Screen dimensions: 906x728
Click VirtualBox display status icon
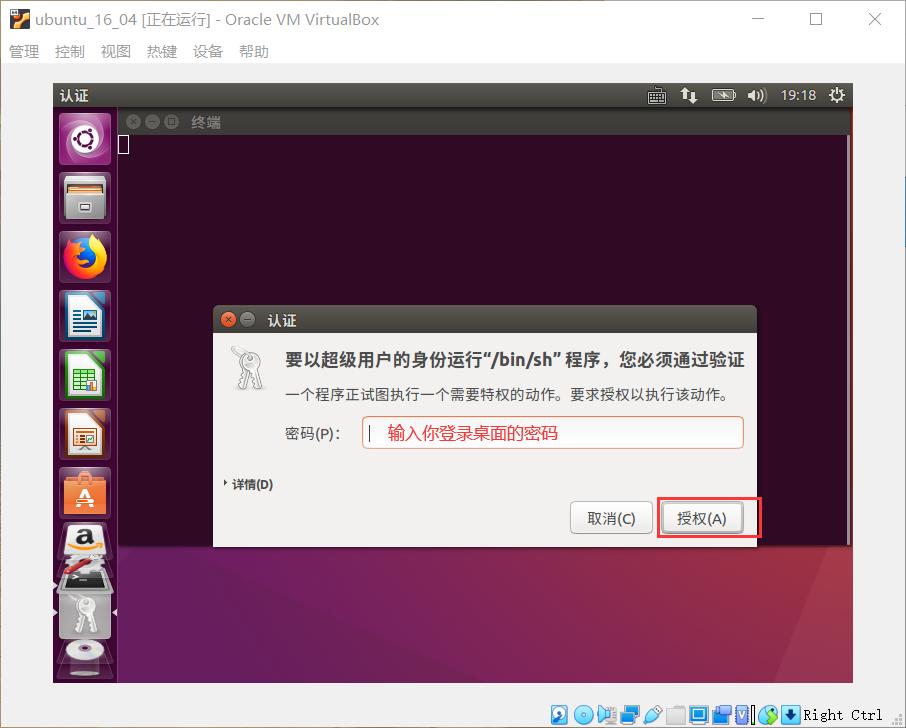[699, 715]
